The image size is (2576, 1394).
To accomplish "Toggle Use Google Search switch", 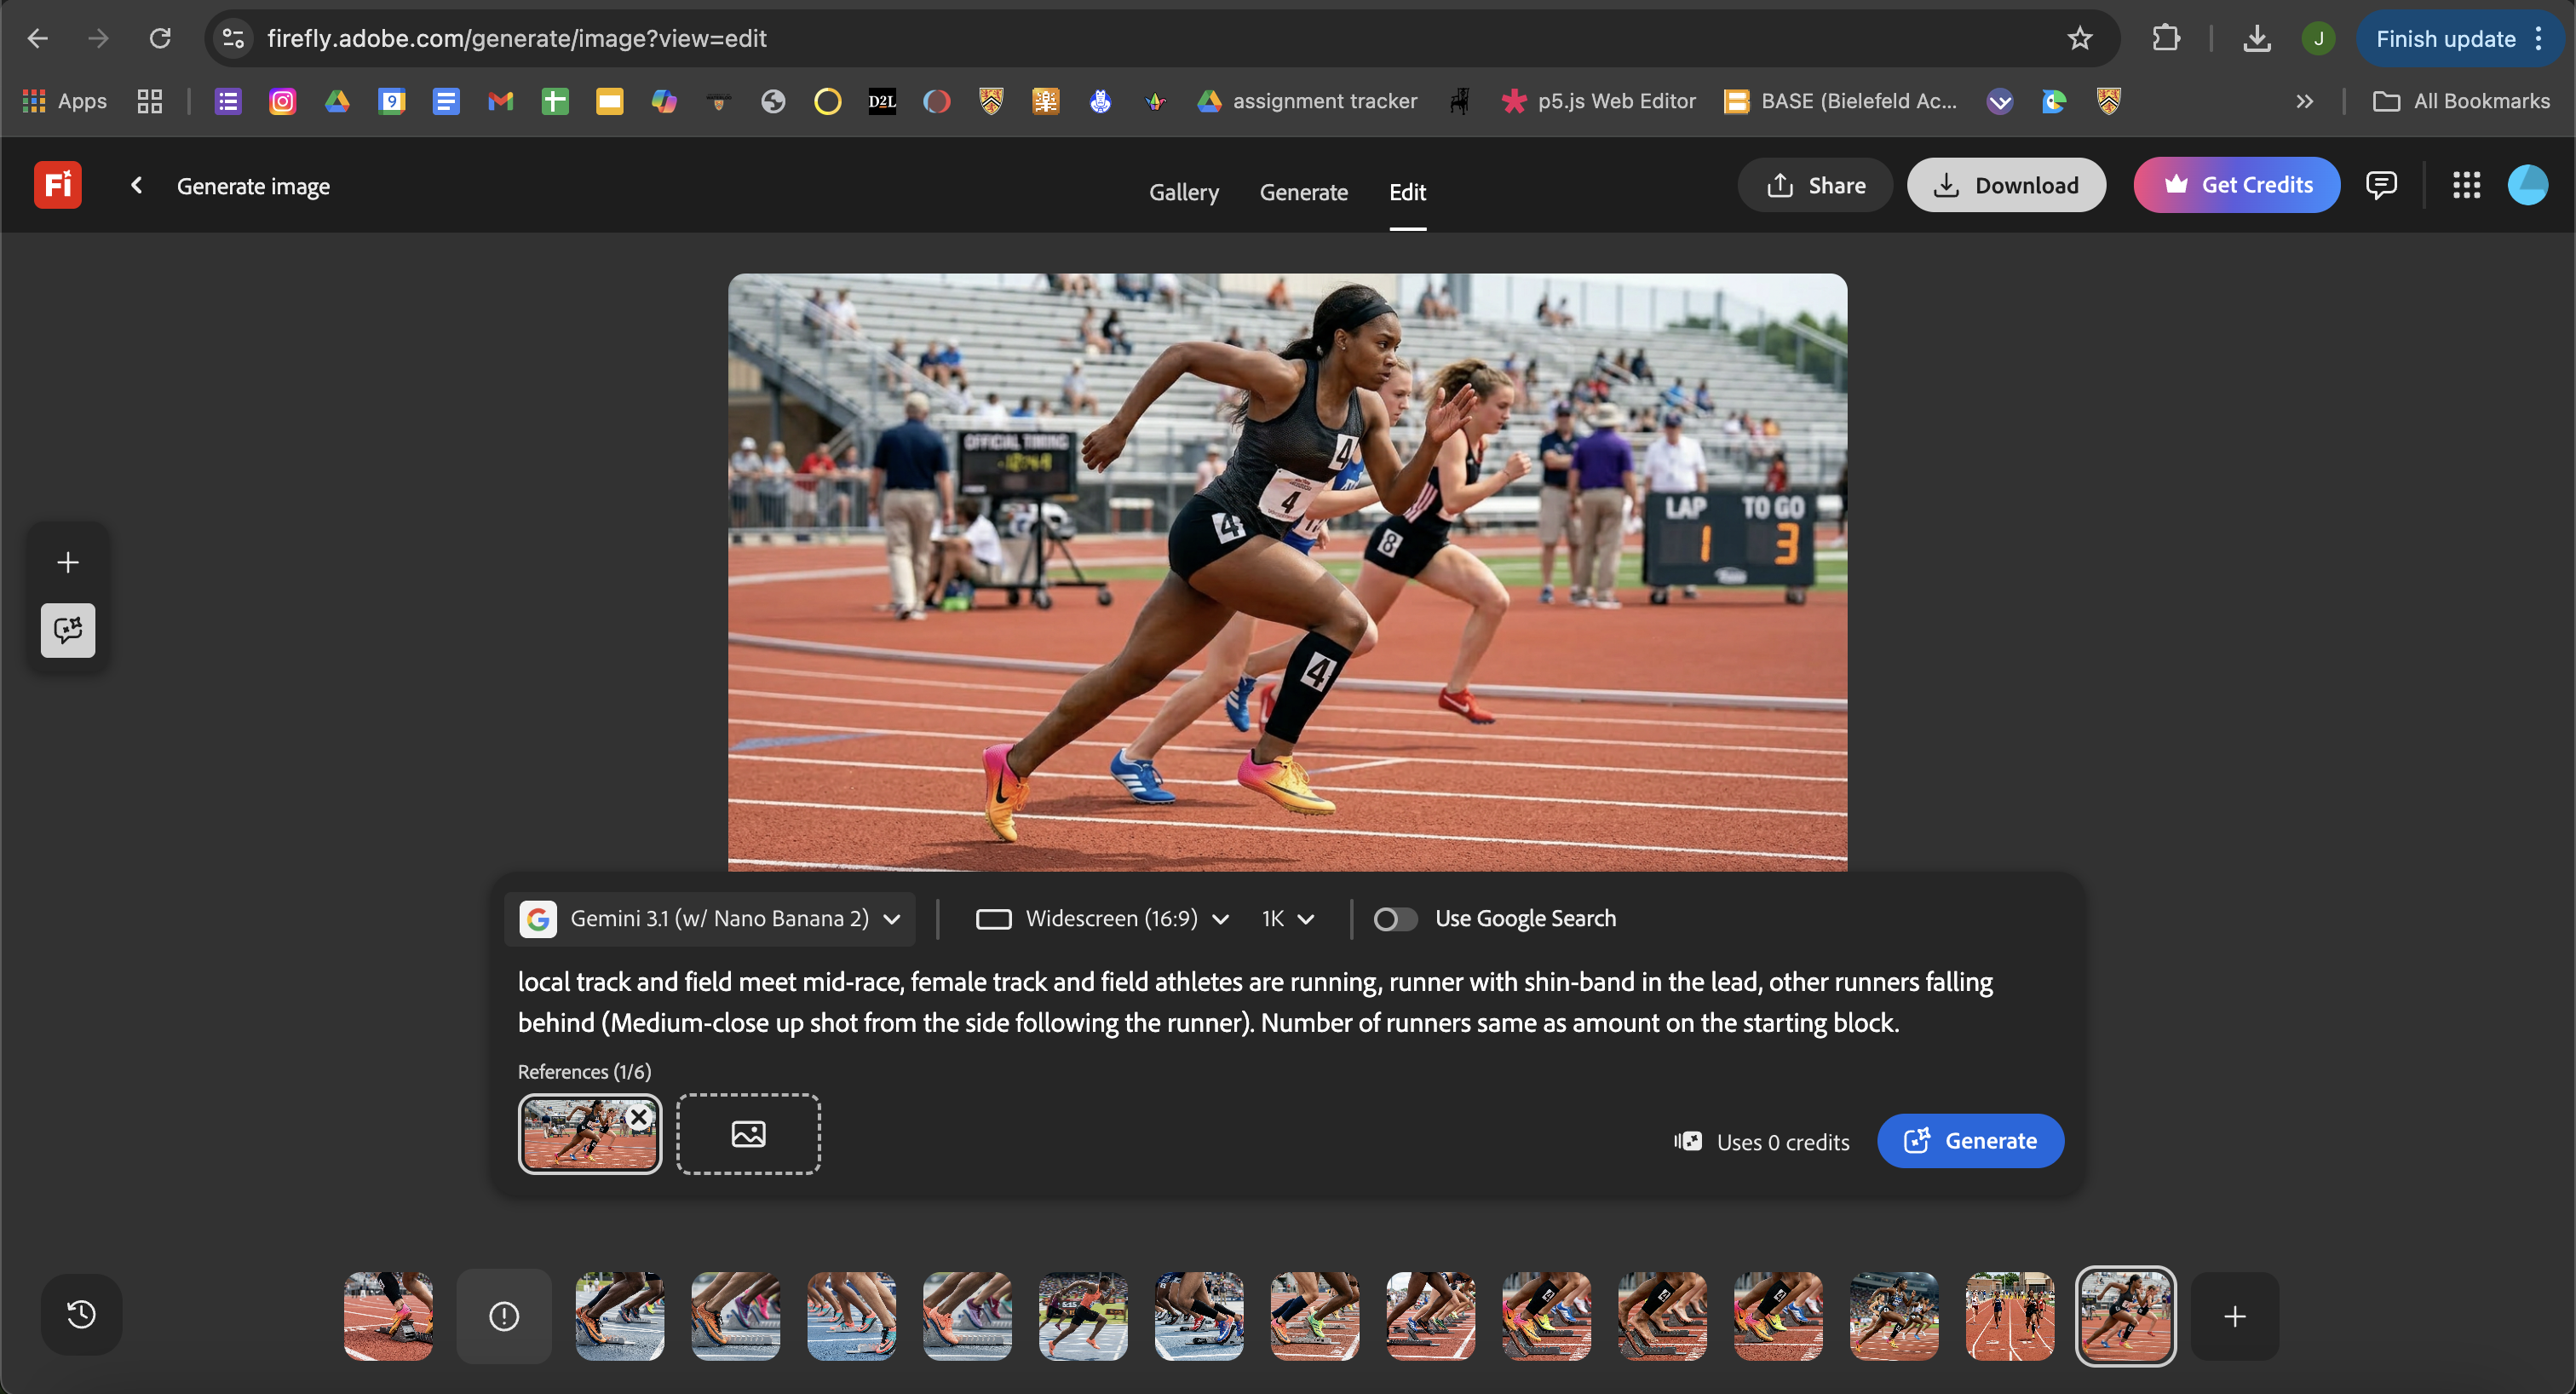I will coord(1394,918).
